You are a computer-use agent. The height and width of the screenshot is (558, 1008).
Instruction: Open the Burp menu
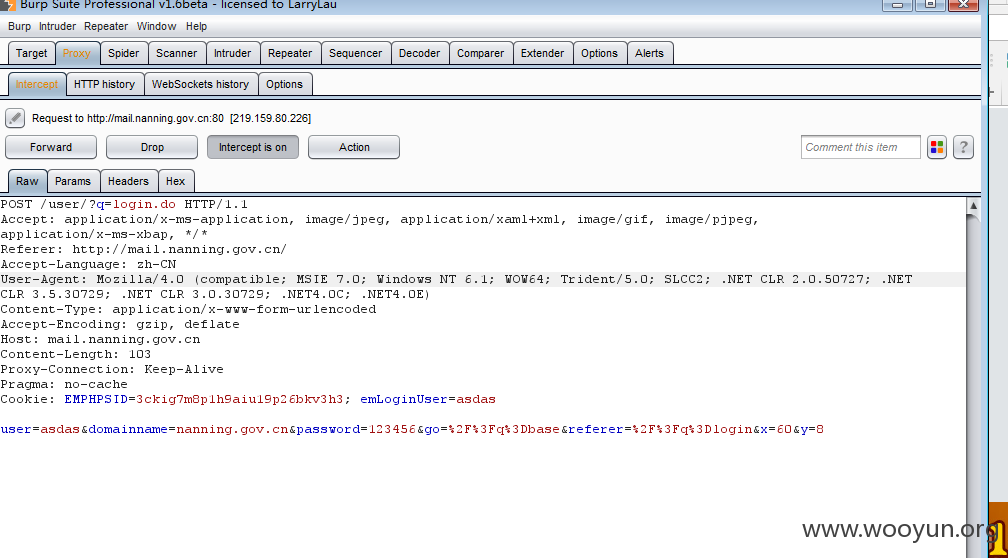point(19,26)
